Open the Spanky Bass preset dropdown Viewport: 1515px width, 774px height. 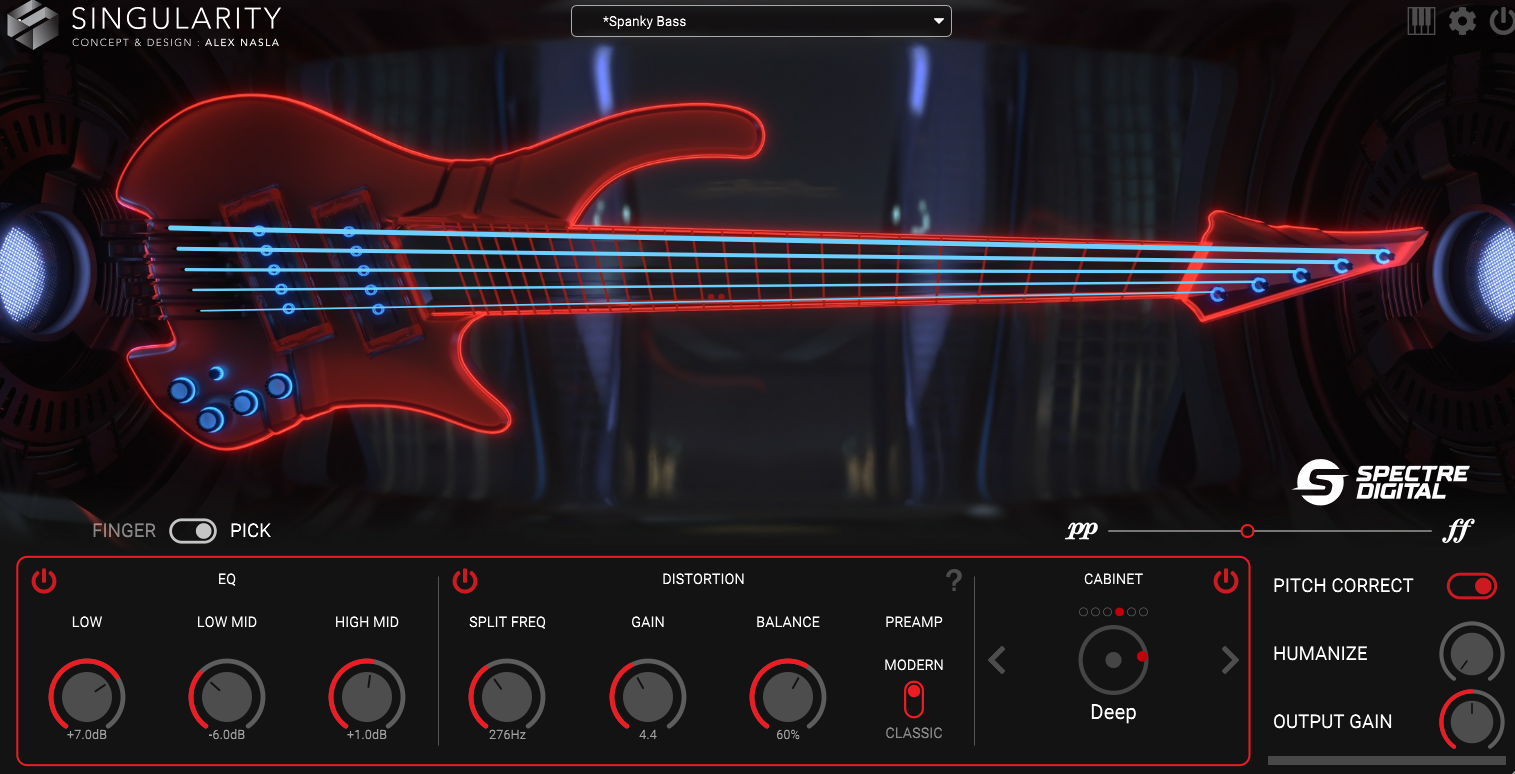pos(761,21)
